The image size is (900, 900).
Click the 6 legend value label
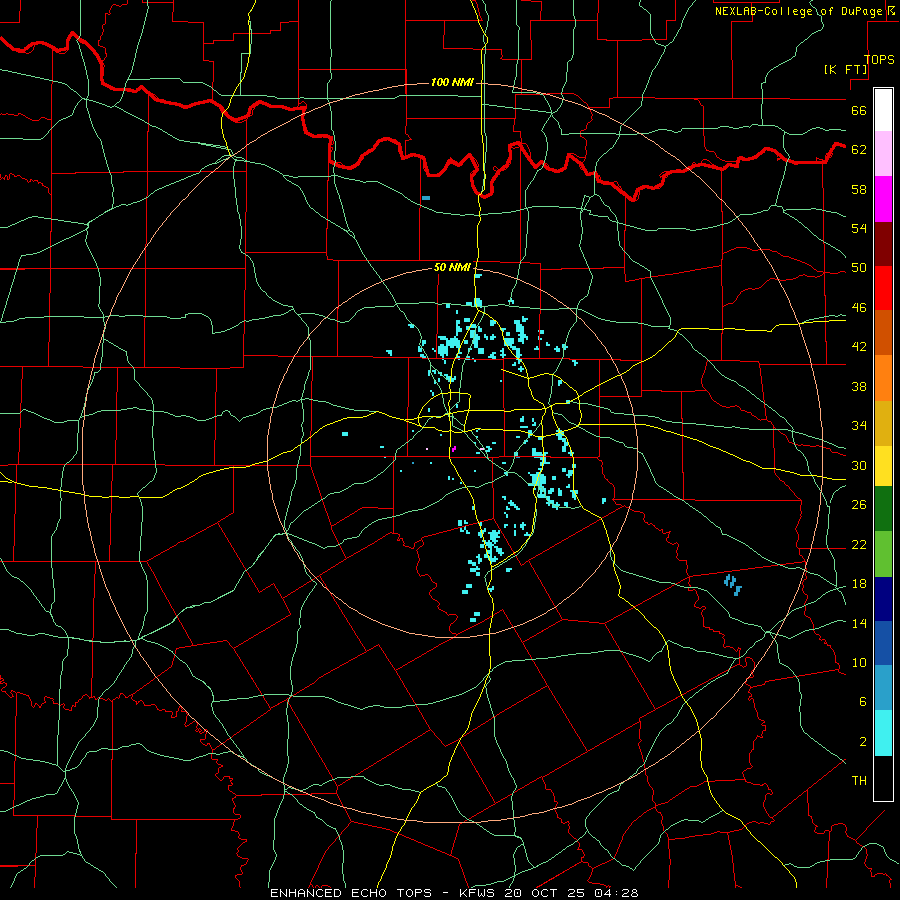(x=862, y=701)
